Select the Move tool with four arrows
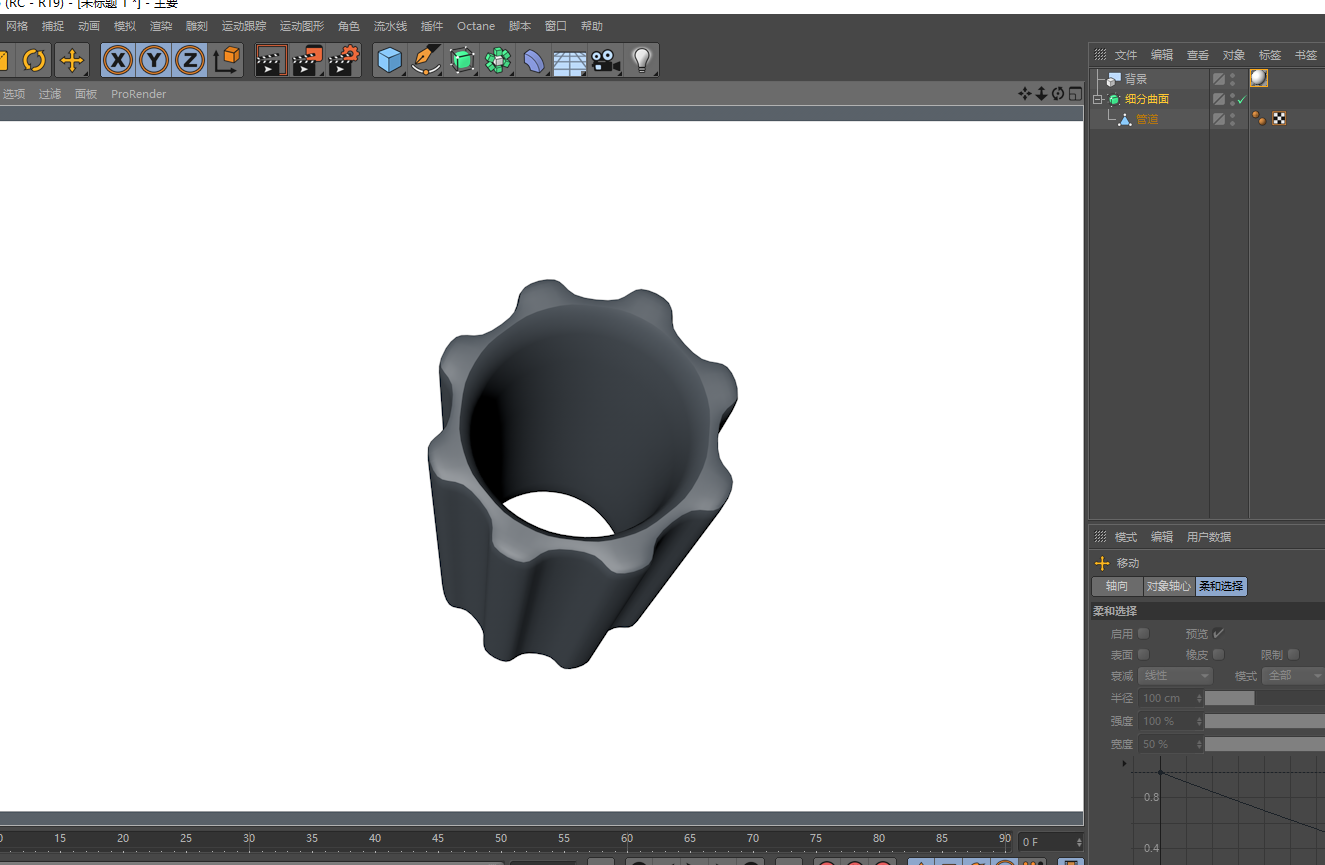This screenshot has width=1325, height=865. [72, 61]
